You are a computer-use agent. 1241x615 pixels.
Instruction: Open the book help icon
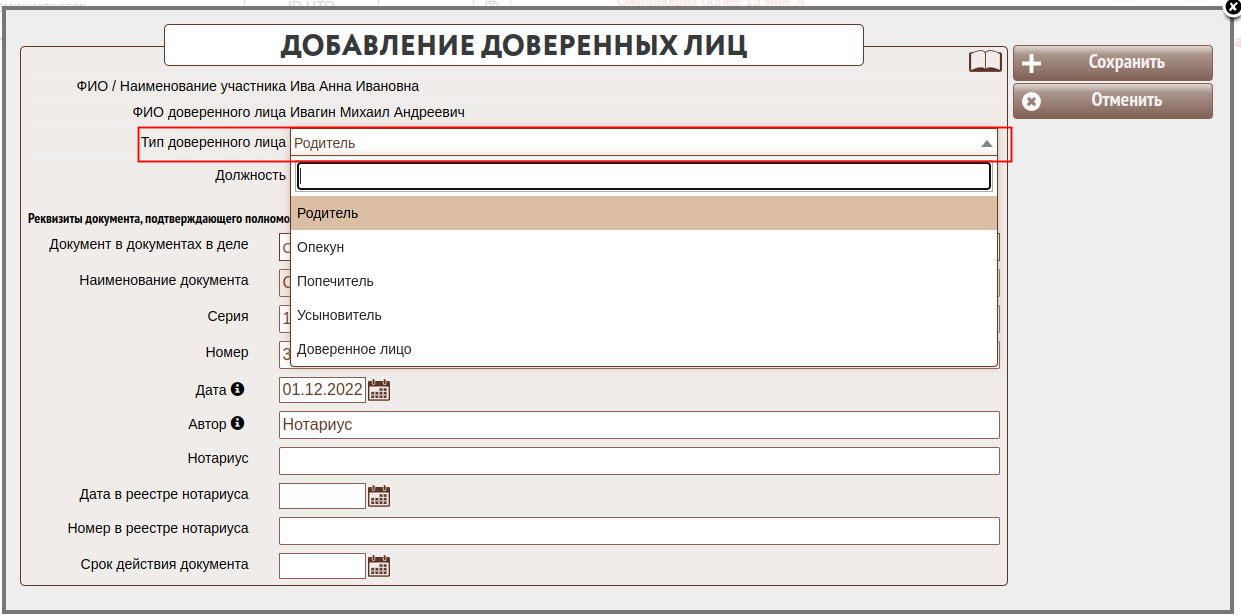coord(985,62)
